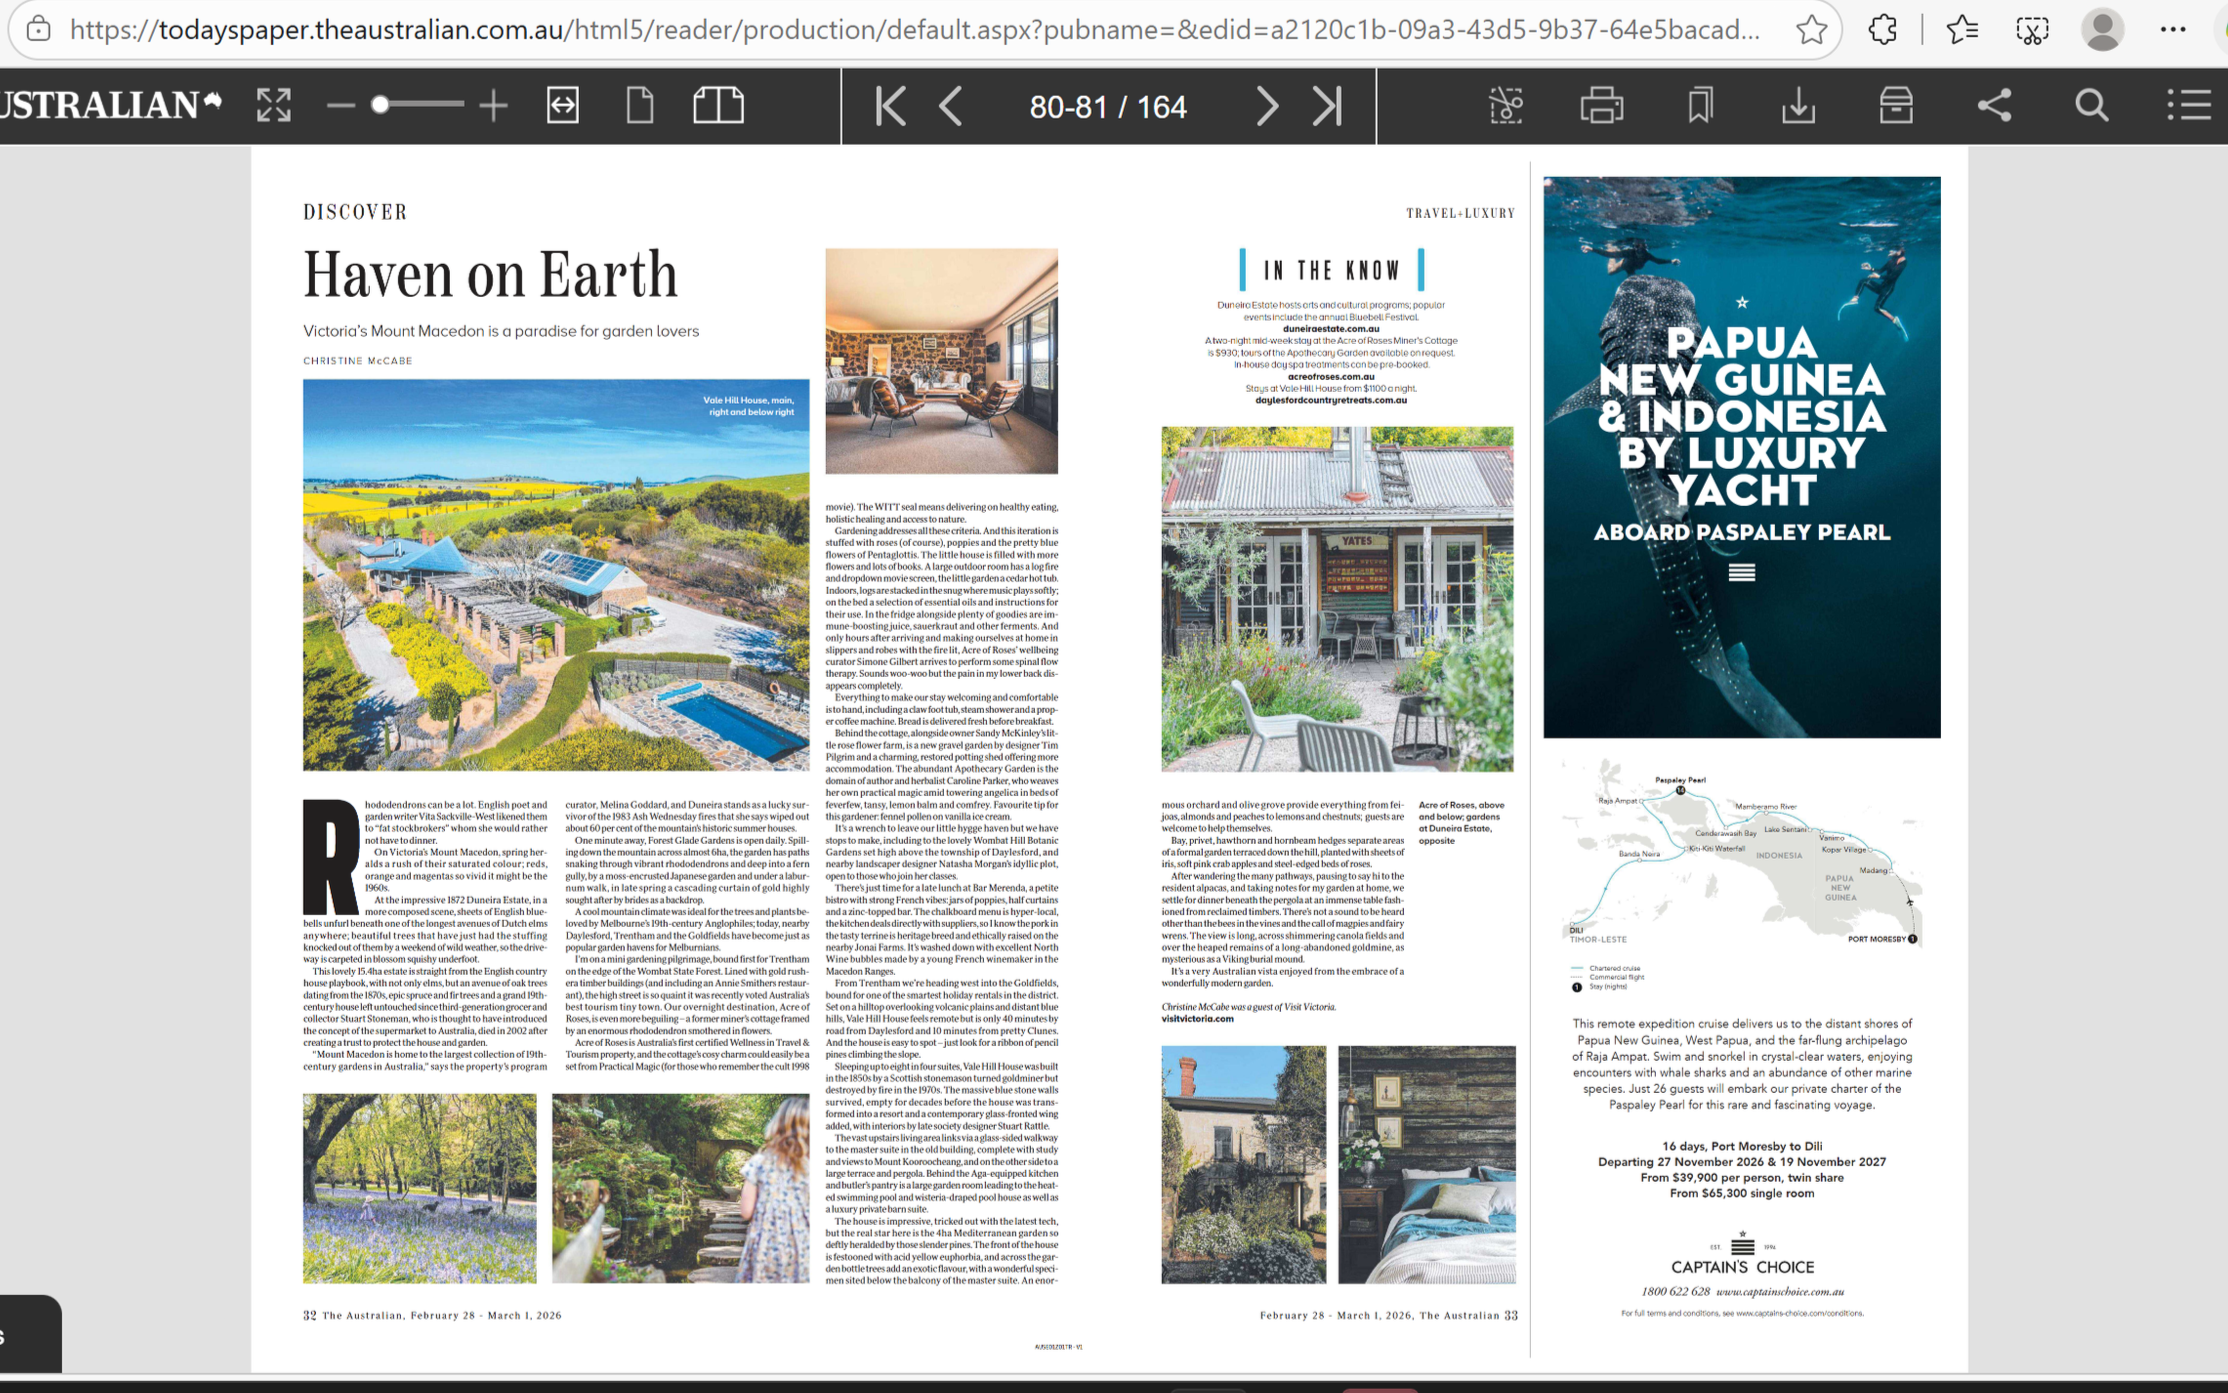Screen dimensions: 2228x1393
Task: Toggle fullscreen mode icon
Action: [x=273, y=105]
